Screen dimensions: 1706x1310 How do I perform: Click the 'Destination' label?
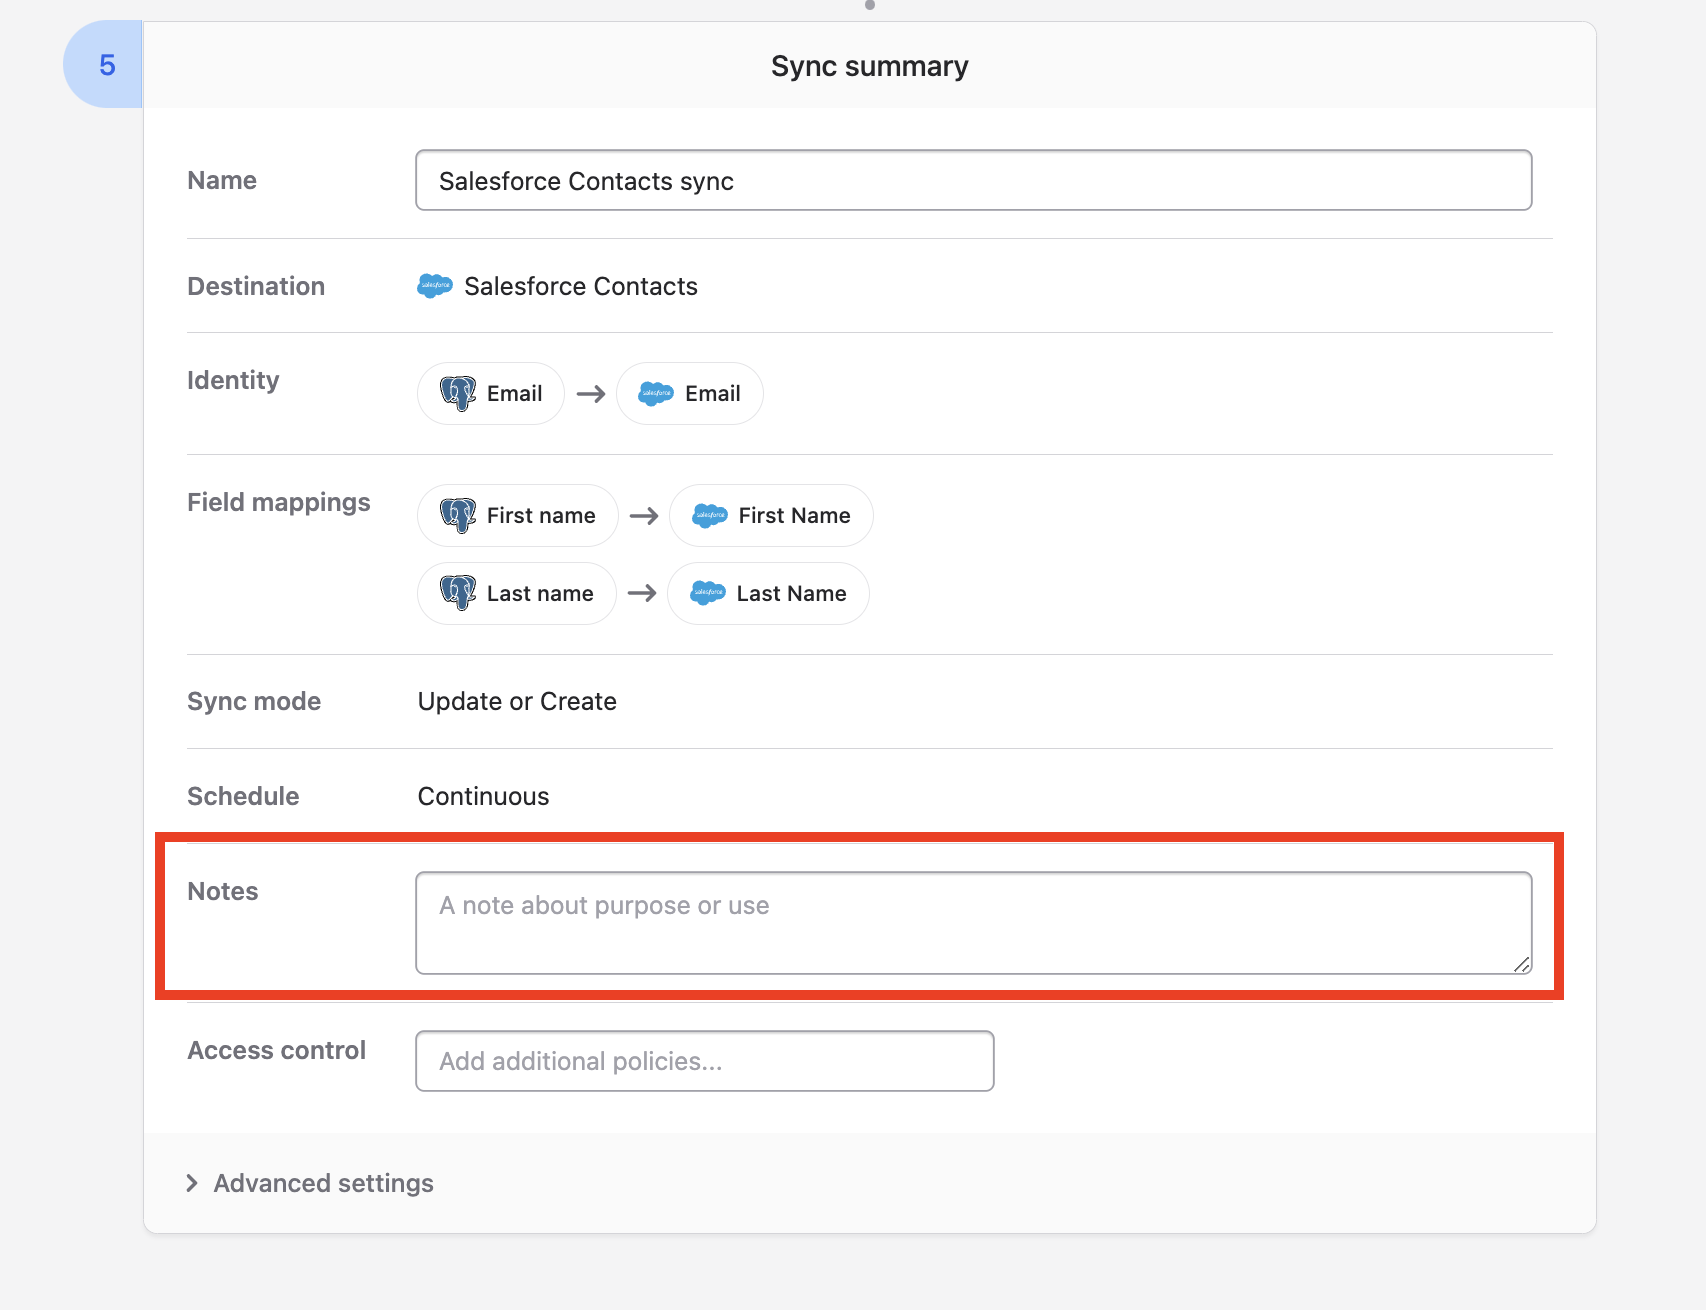[x=256, y=286]
